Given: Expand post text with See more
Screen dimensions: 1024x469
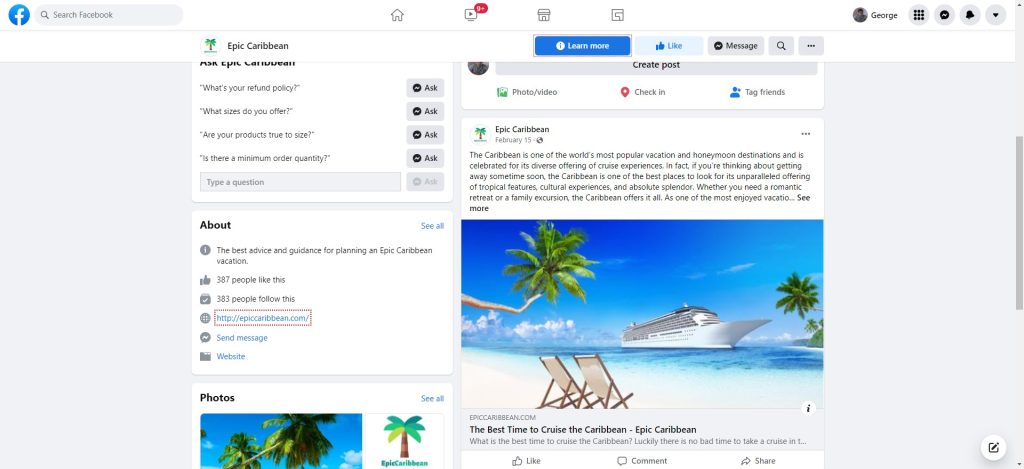Looking at the screenshot, I should coord(640,202).
